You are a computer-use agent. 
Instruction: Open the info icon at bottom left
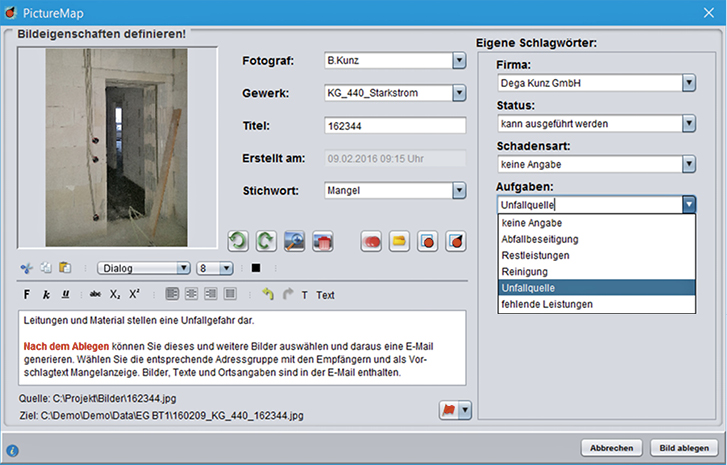click(x=13, y=451)
